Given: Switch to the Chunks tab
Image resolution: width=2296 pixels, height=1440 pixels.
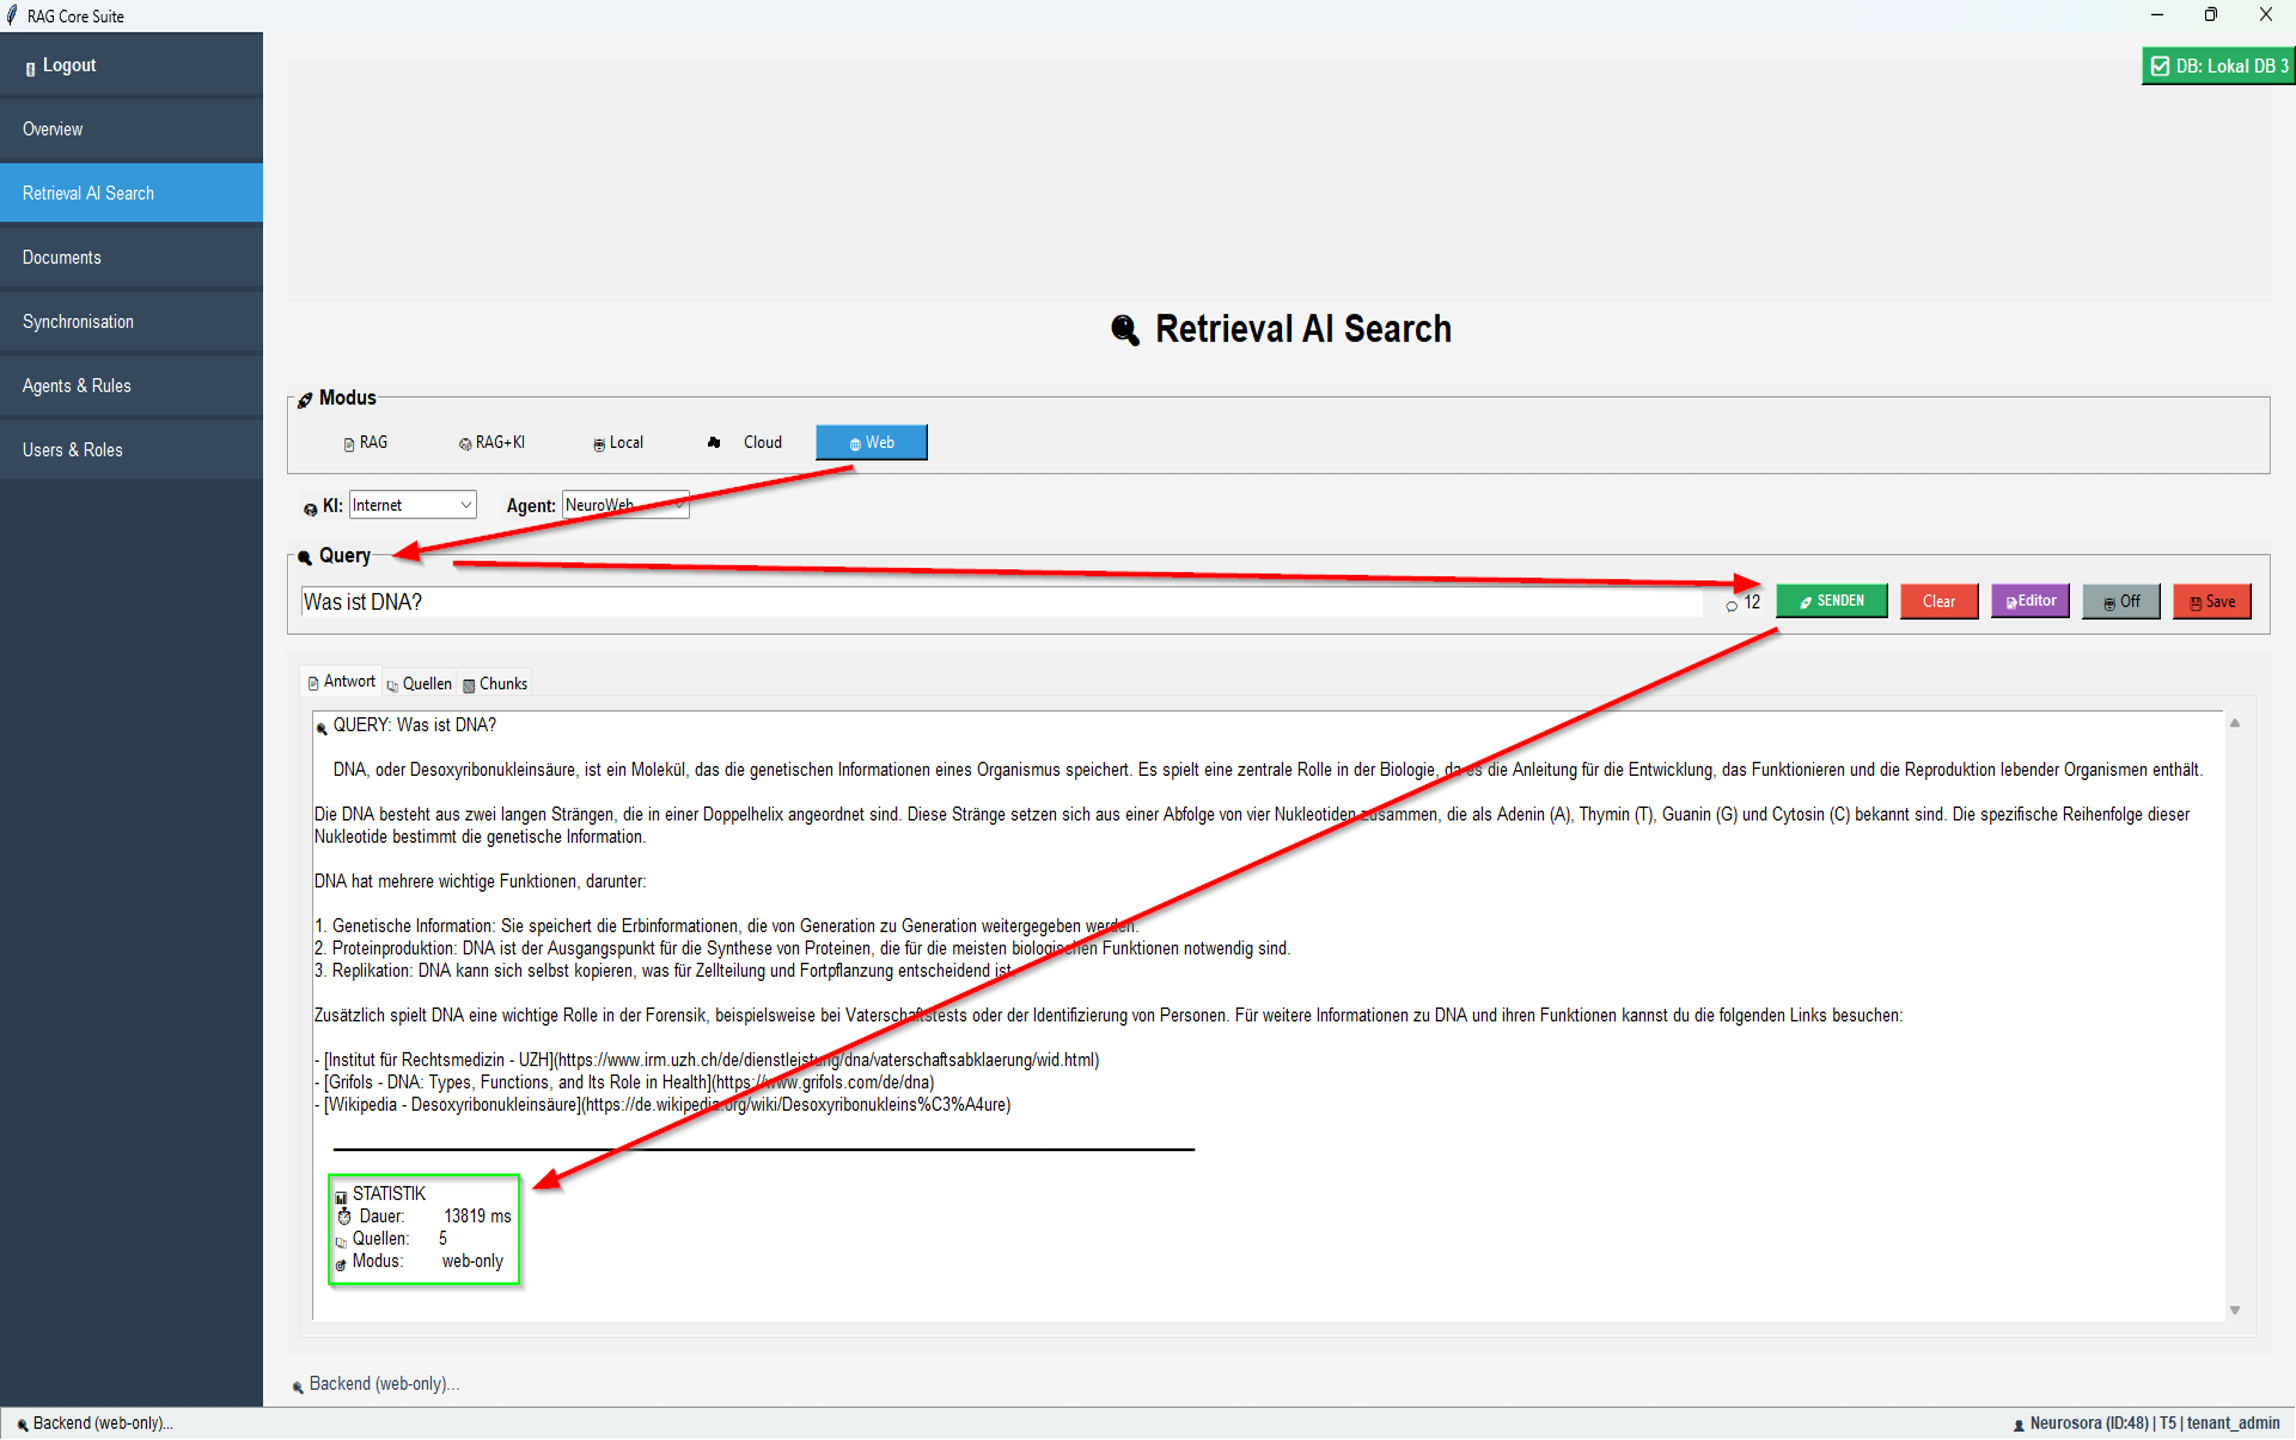Looking at the screenshot, I should coord(495,684).
